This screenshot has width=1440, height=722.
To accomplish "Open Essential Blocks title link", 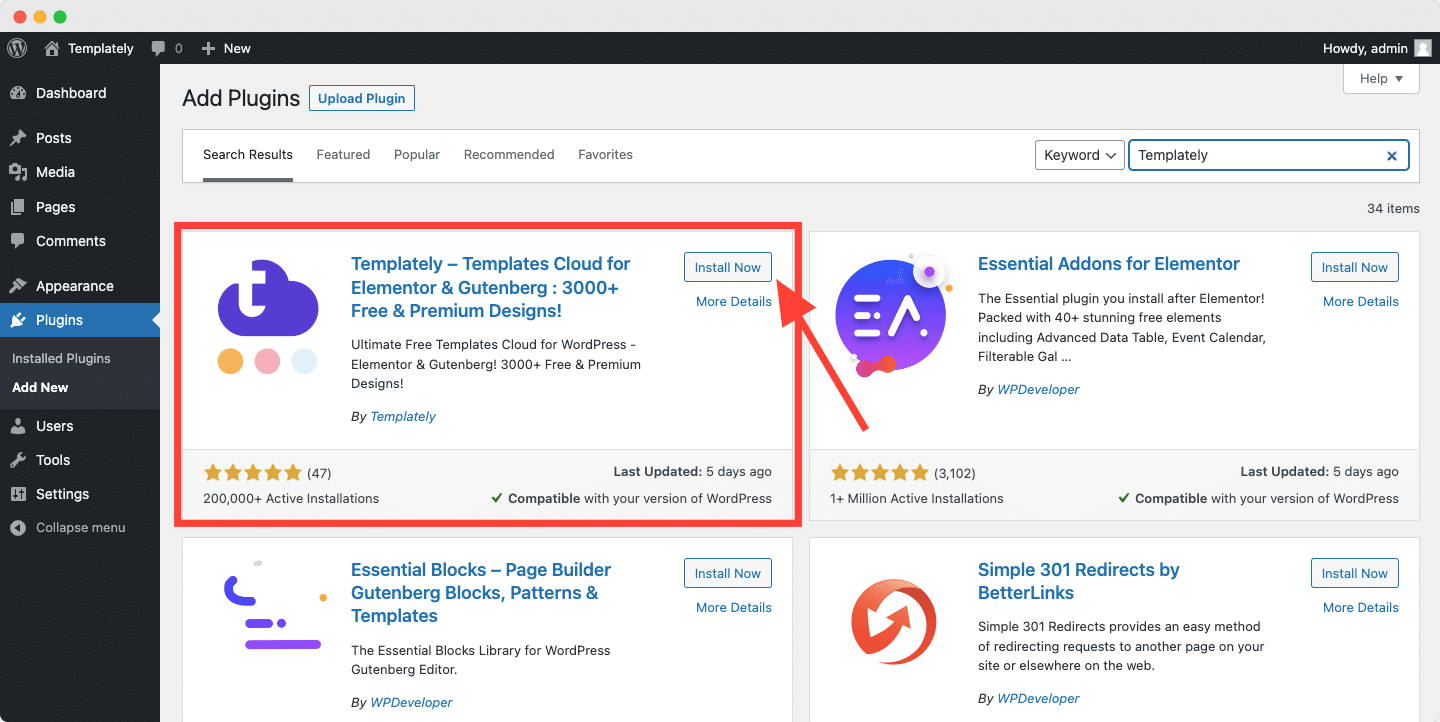I will [481, 593].
